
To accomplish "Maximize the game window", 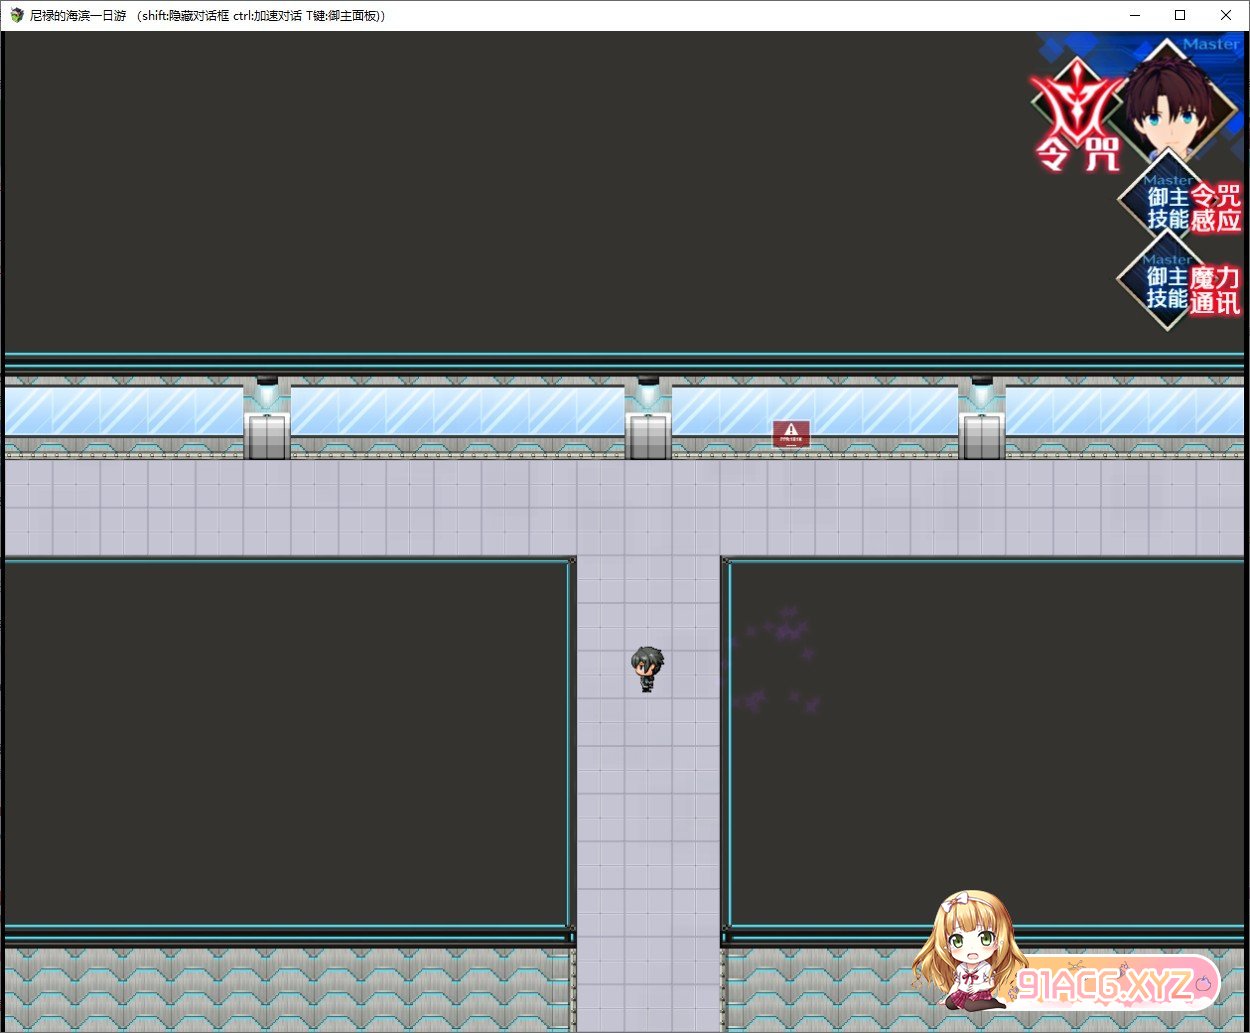I will coord(1180,15).
